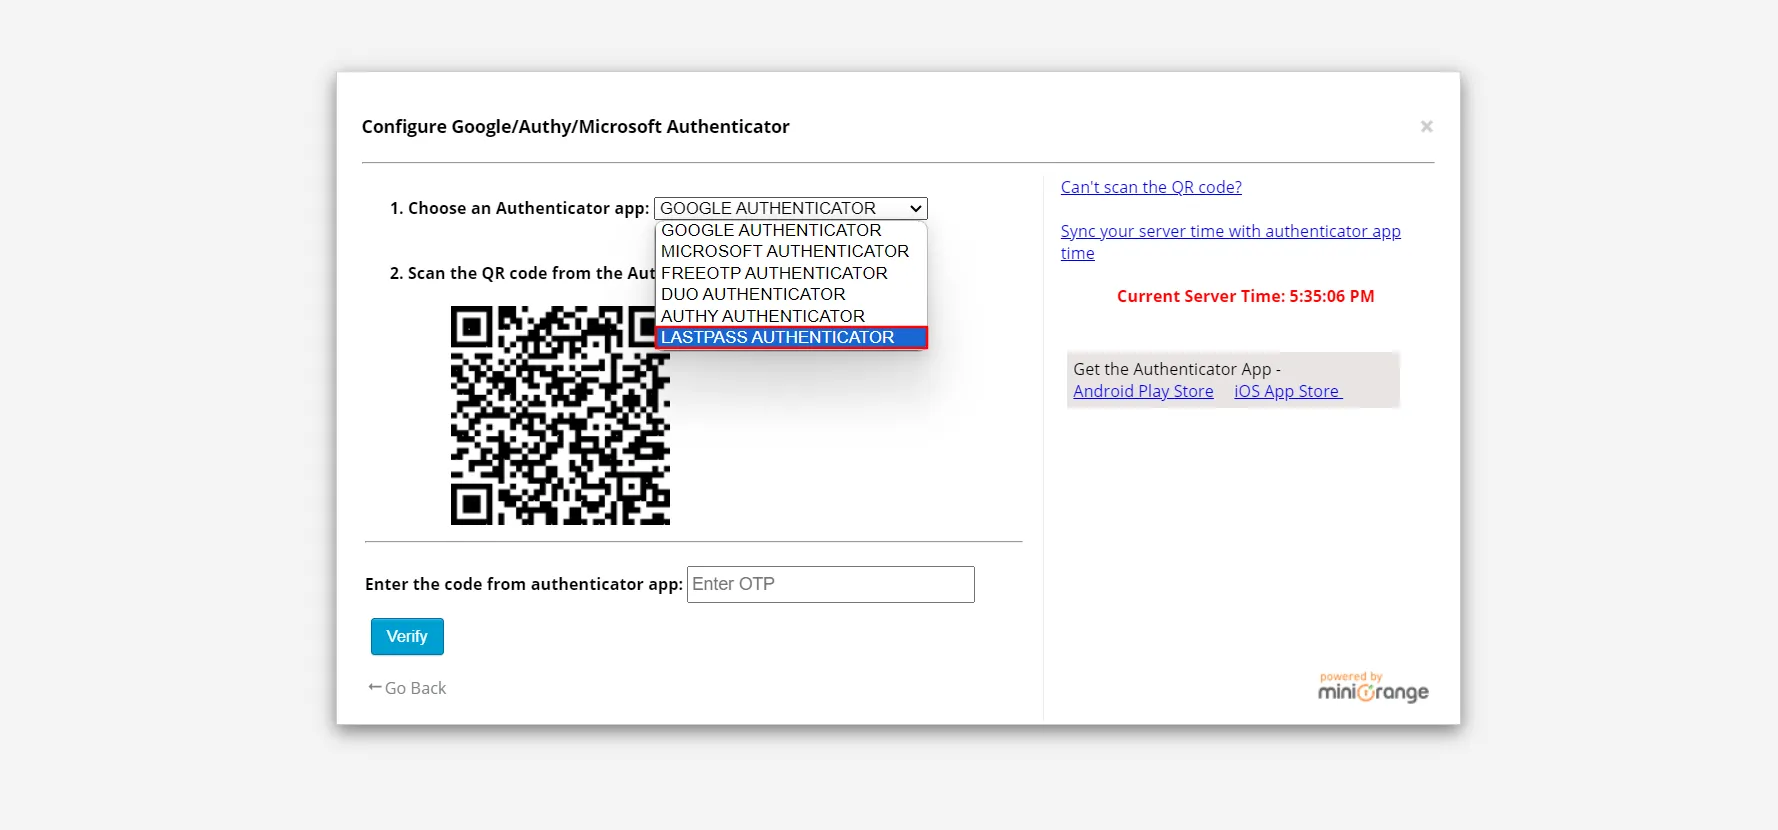The image size is (1778, 830).
Task: Open Sync your server time link
Action: pos(1230,242)
